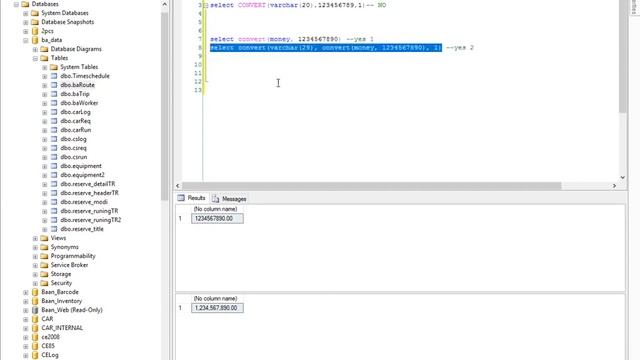640x360 pixels.
Task: Click the editor horizontal scrollbar thumb
Action: (x=371, y=186)
